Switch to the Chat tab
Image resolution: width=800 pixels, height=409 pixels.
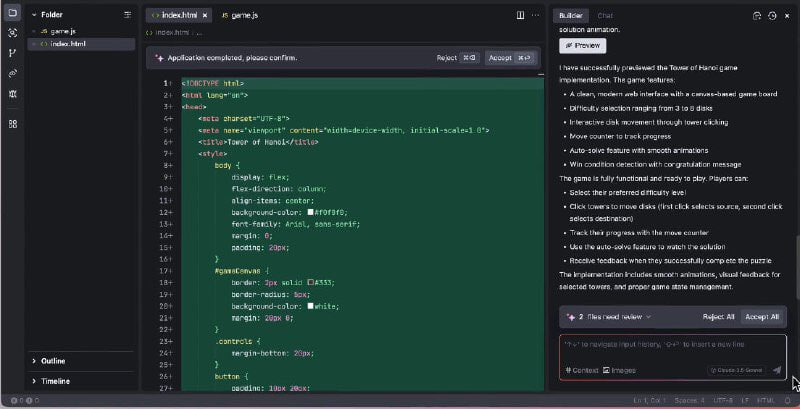click(x=605, y=16)
